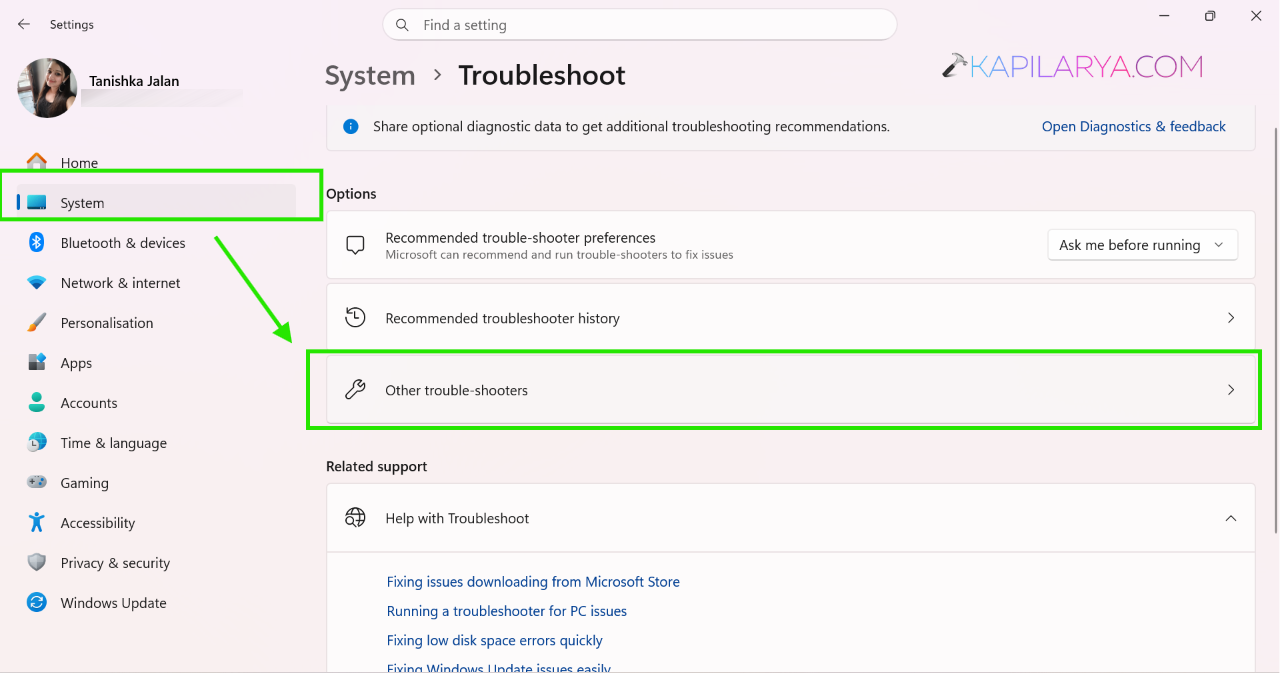Click the Gaming controller icon
Image resolution: width=1280 pixels, height=673 pixels.
[37, 482]
